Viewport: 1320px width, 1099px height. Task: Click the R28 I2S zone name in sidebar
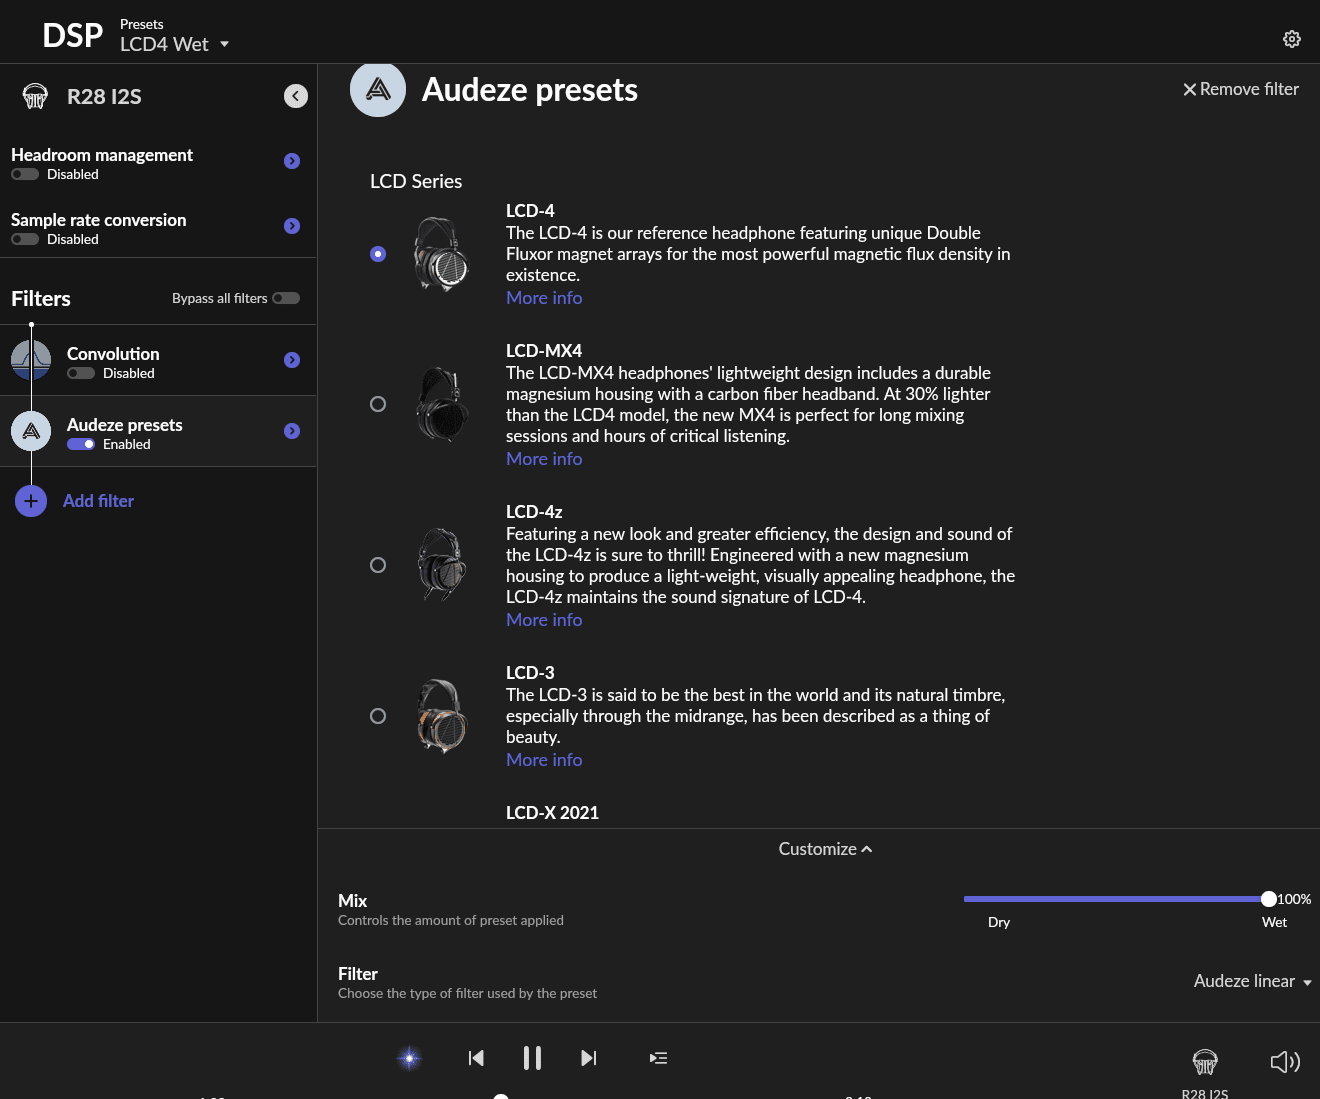coord(104,96)
